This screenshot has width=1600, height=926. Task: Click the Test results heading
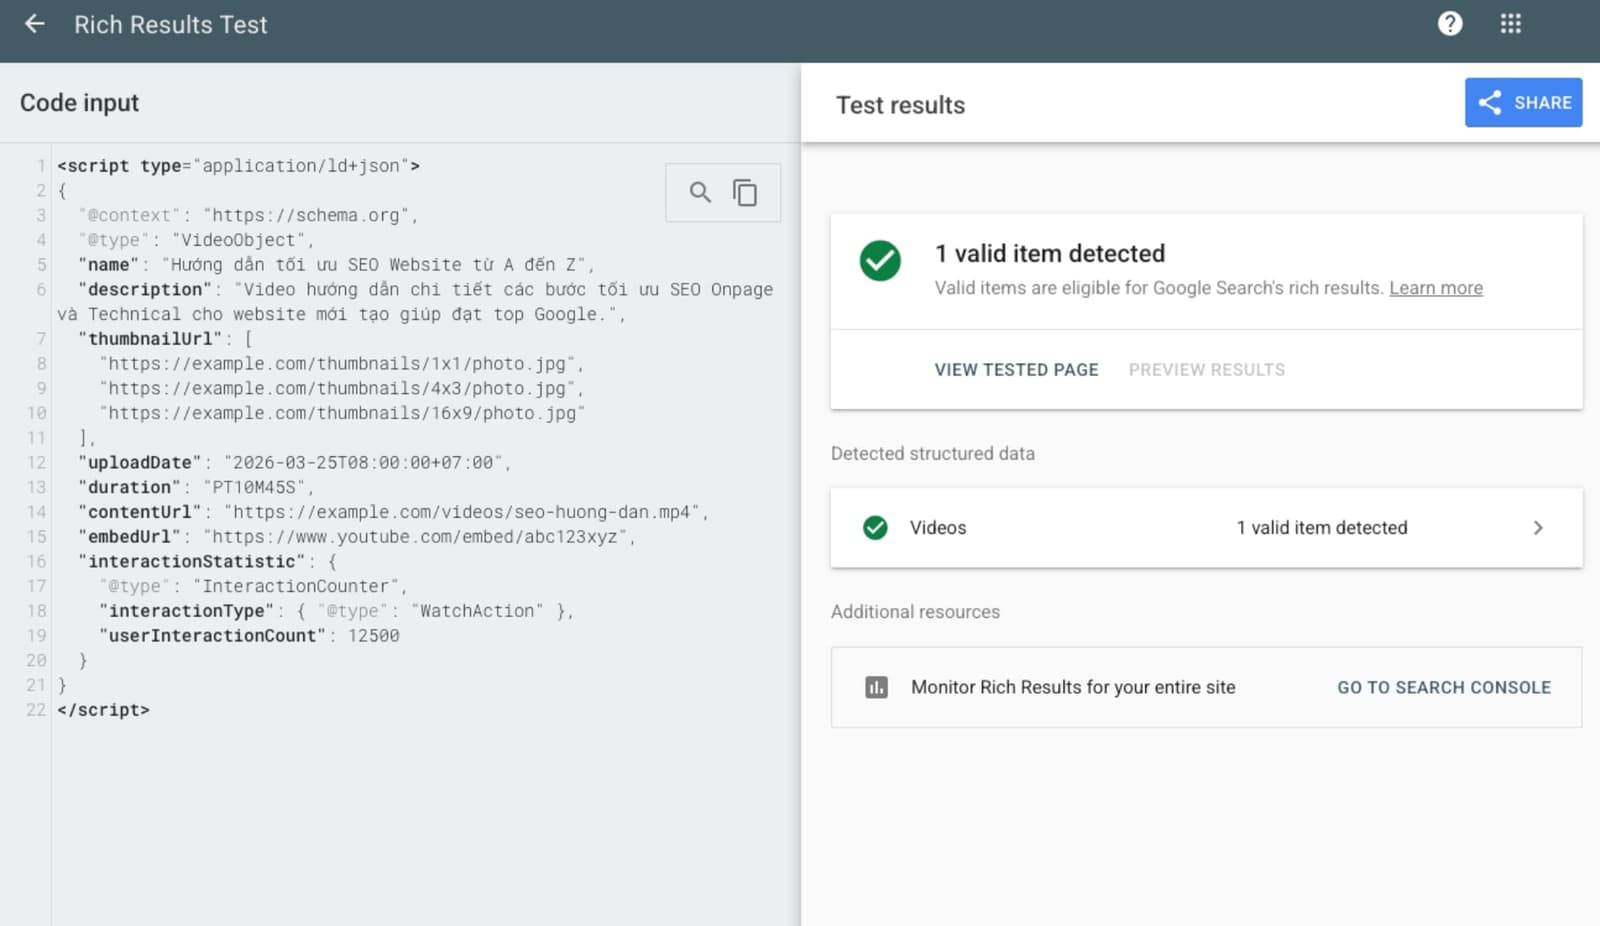pos(900,105)
